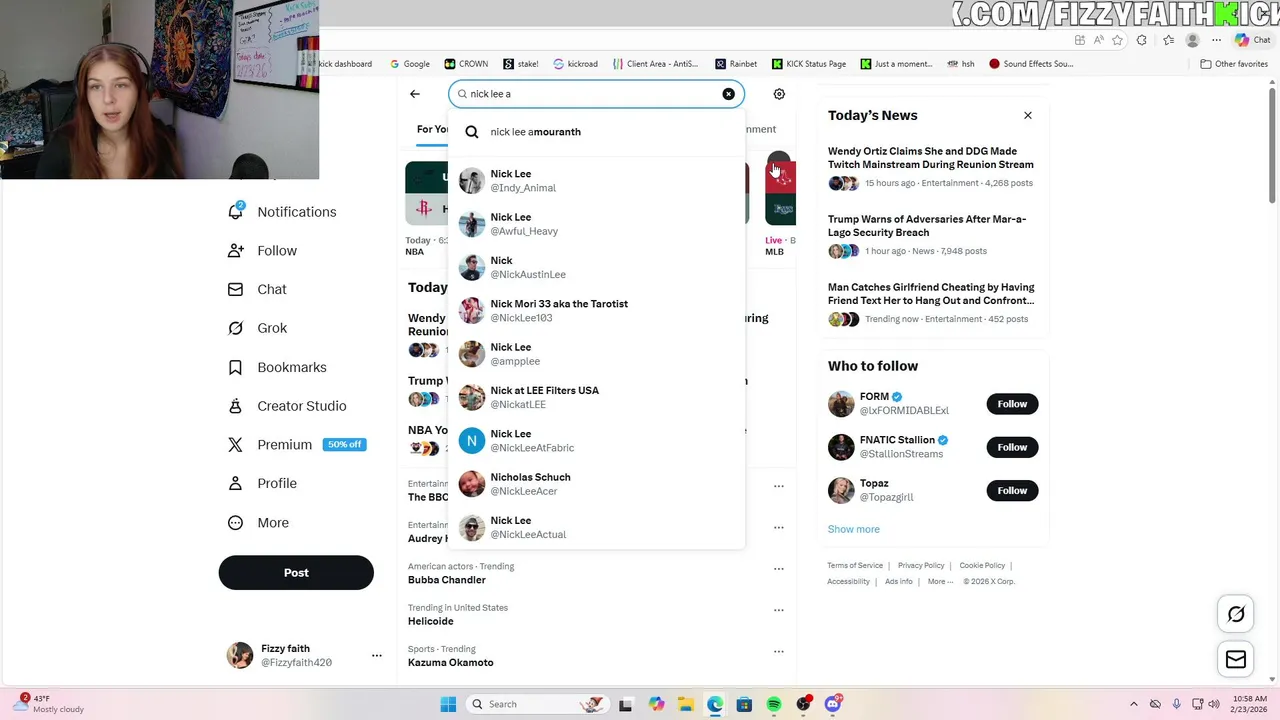Viewport: 1280px width, 720px height.
Task: Show hidden system tray icons
Action: [x=1133, y=704]
